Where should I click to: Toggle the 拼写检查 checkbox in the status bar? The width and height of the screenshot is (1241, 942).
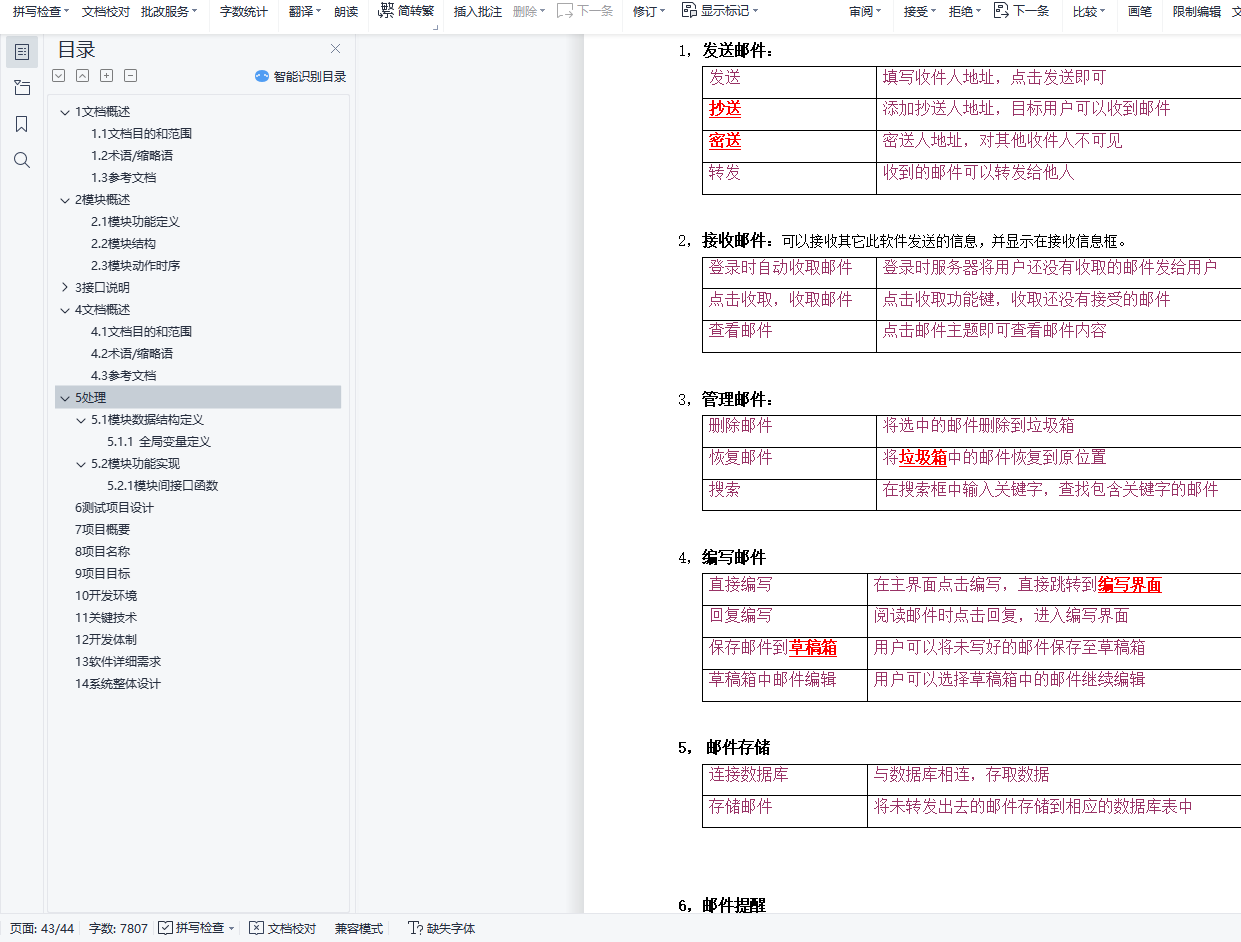coord(165,928)
